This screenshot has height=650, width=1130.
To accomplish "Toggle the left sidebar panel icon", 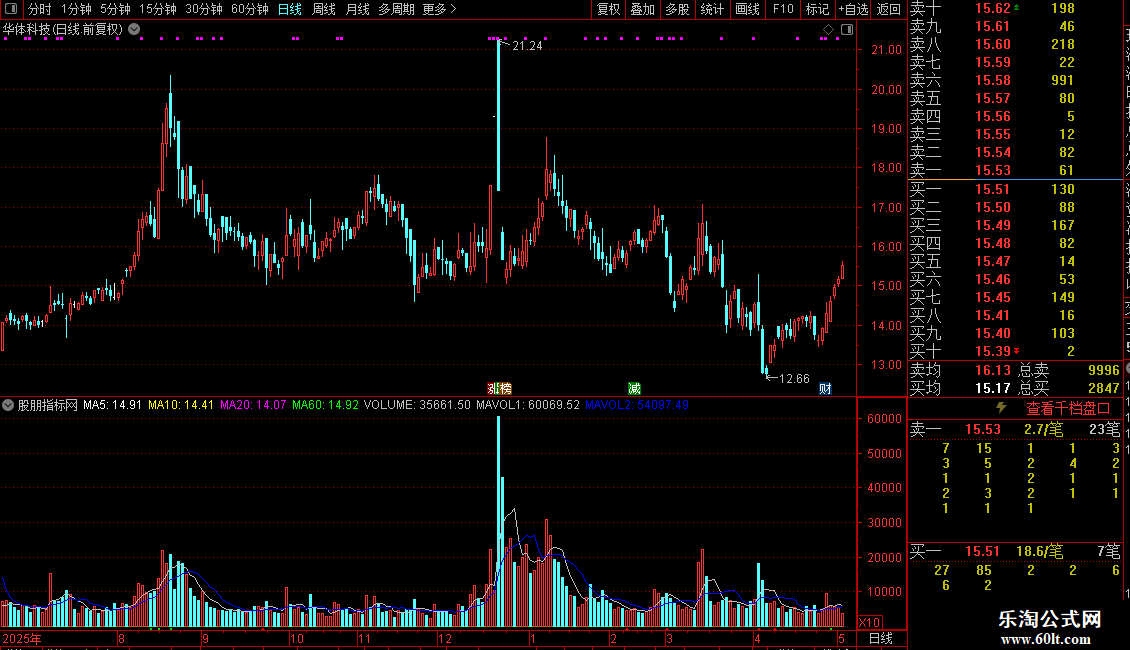I will [x=11, y=9].
